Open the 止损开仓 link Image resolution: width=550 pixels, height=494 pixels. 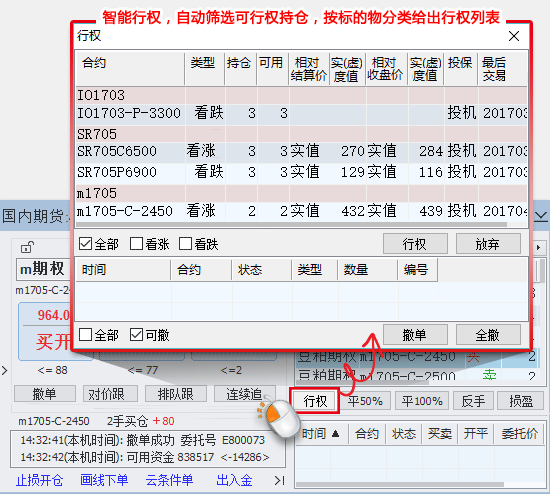click(39, 480)
